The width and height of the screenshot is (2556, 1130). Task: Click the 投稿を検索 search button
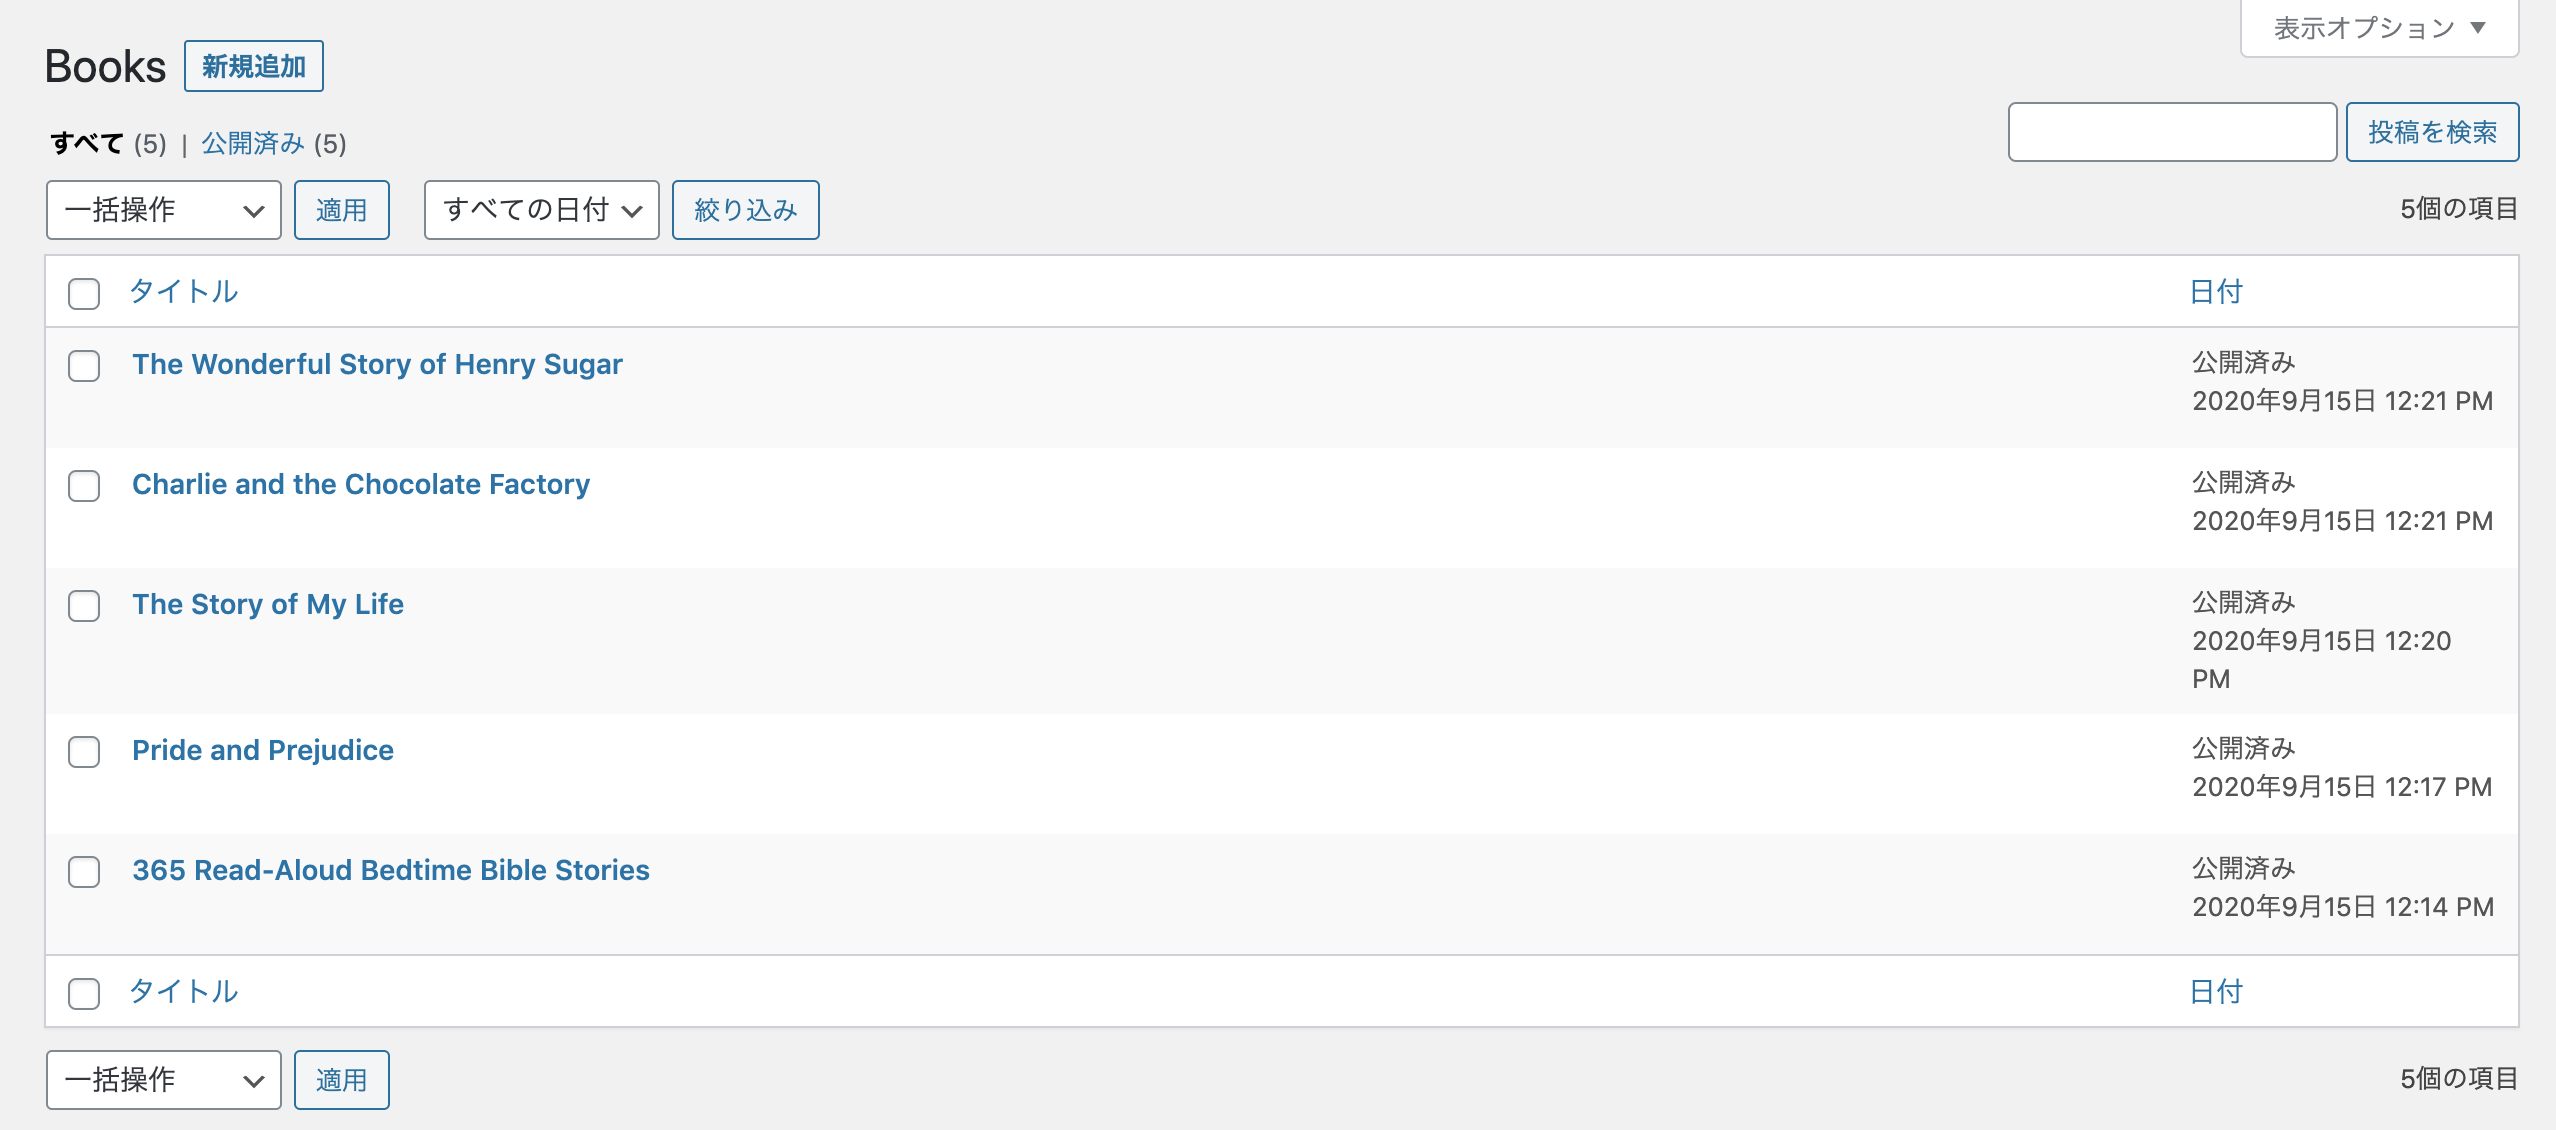point(2432,131)
